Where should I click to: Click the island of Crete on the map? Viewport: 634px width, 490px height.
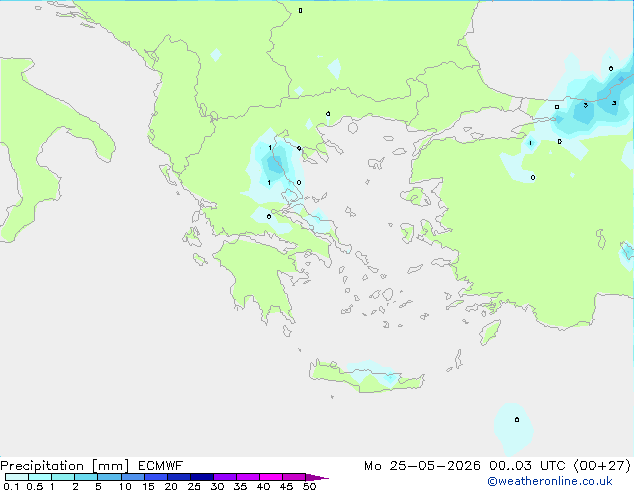(366, 377)
